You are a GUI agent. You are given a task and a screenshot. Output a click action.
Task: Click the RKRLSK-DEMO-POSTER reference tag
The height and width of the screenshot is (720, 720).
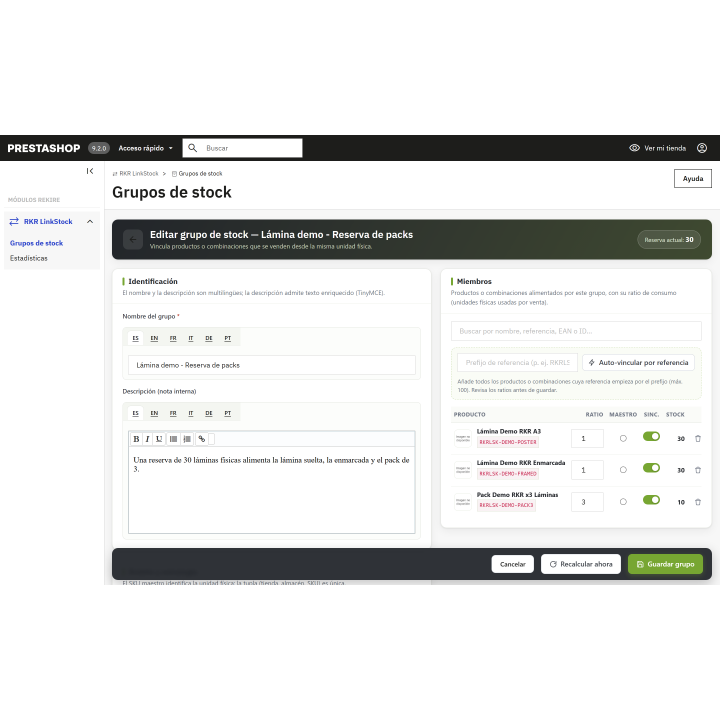pyautogui.click(x=508, y=442)
